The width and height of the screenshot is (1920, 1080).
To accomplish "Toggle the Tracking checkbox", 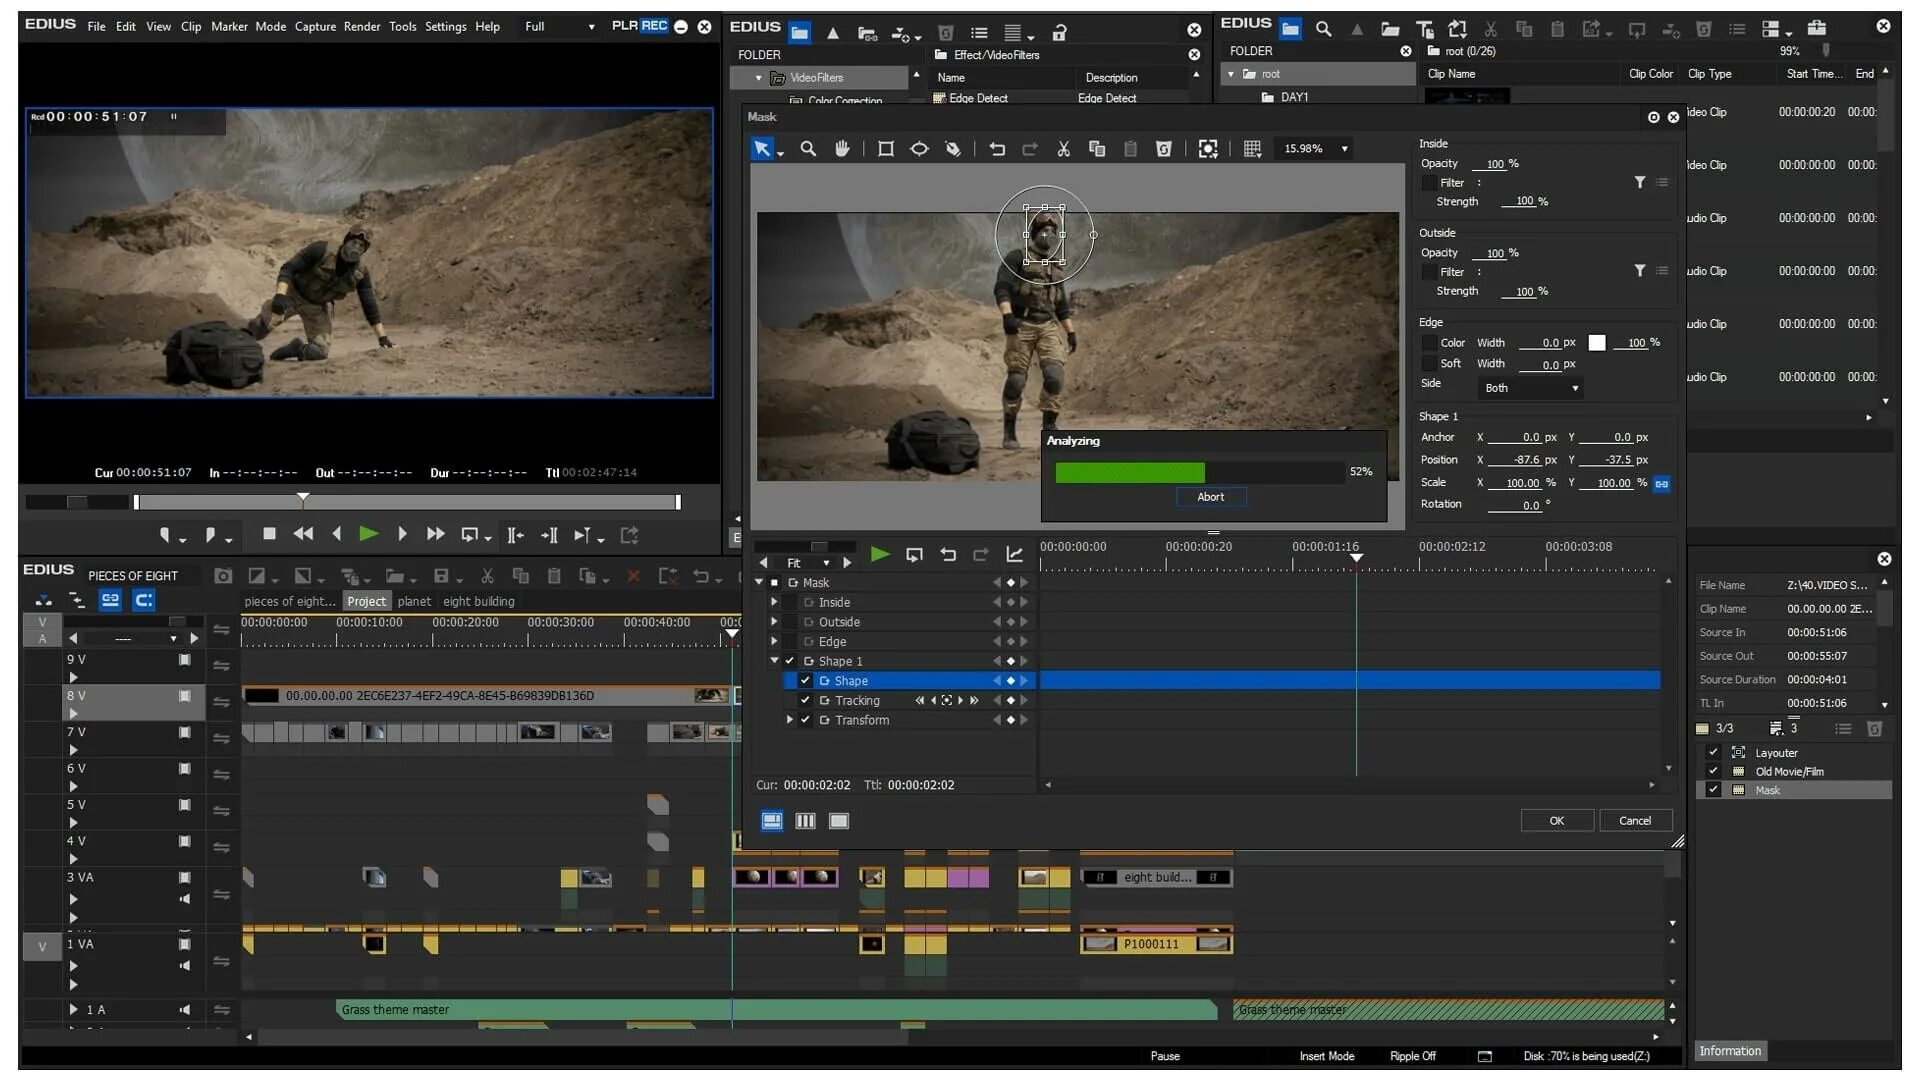I will [x=805, y=700].
